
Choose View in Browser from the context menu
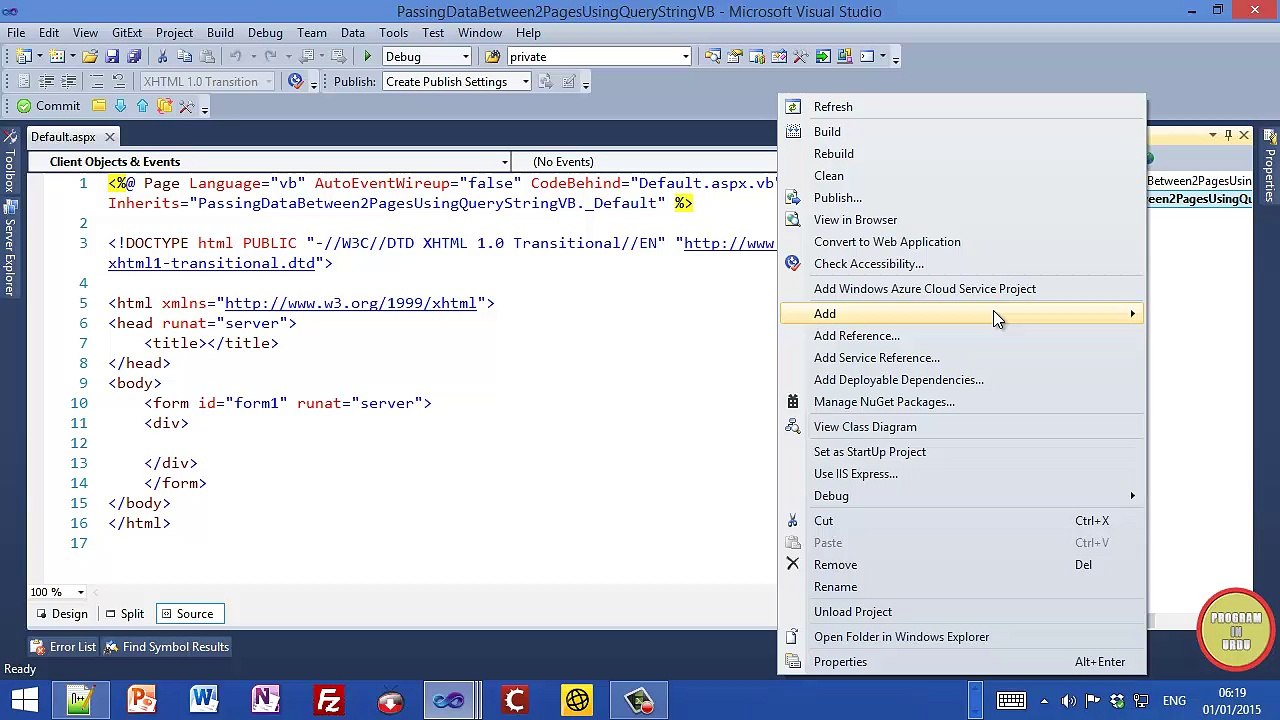962,220
